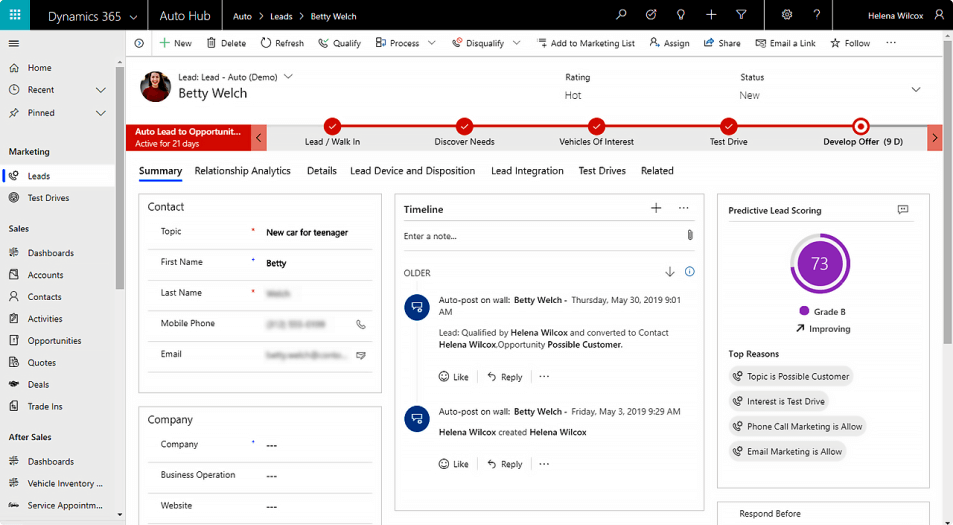Open the task flow checkmark icon

[651, 15]
